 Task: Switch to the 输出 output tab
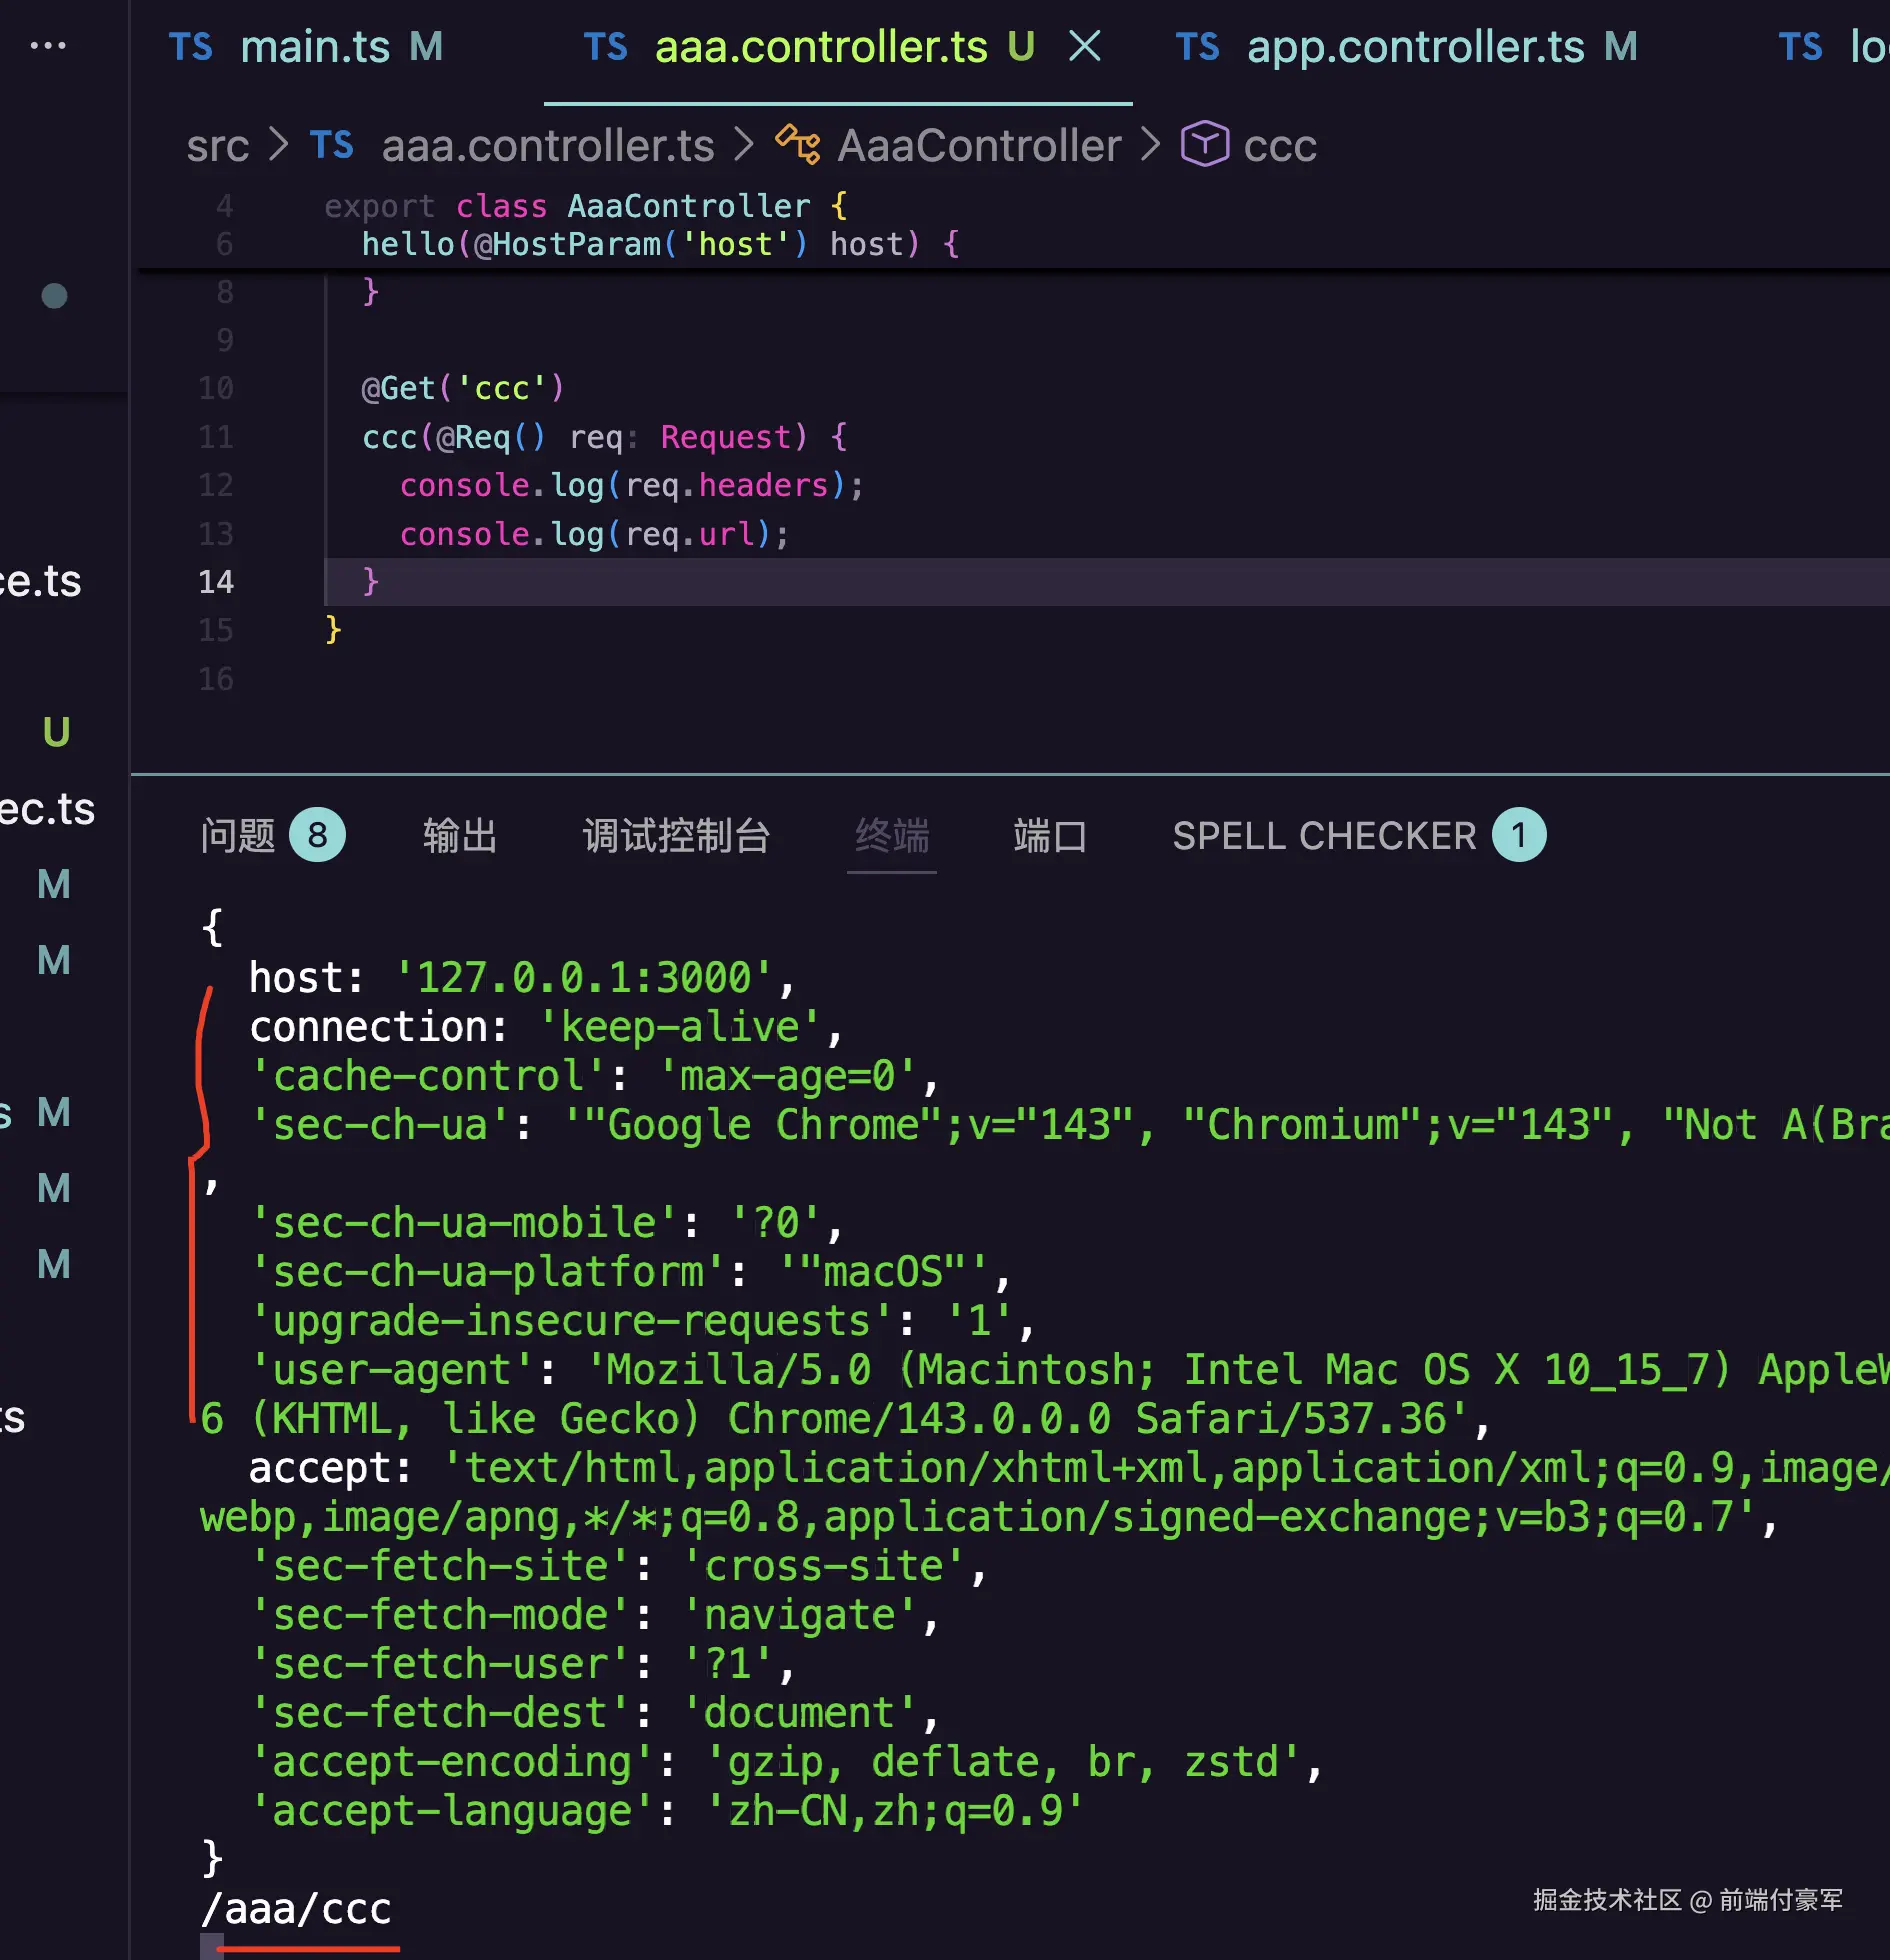(x=460, y=836)
